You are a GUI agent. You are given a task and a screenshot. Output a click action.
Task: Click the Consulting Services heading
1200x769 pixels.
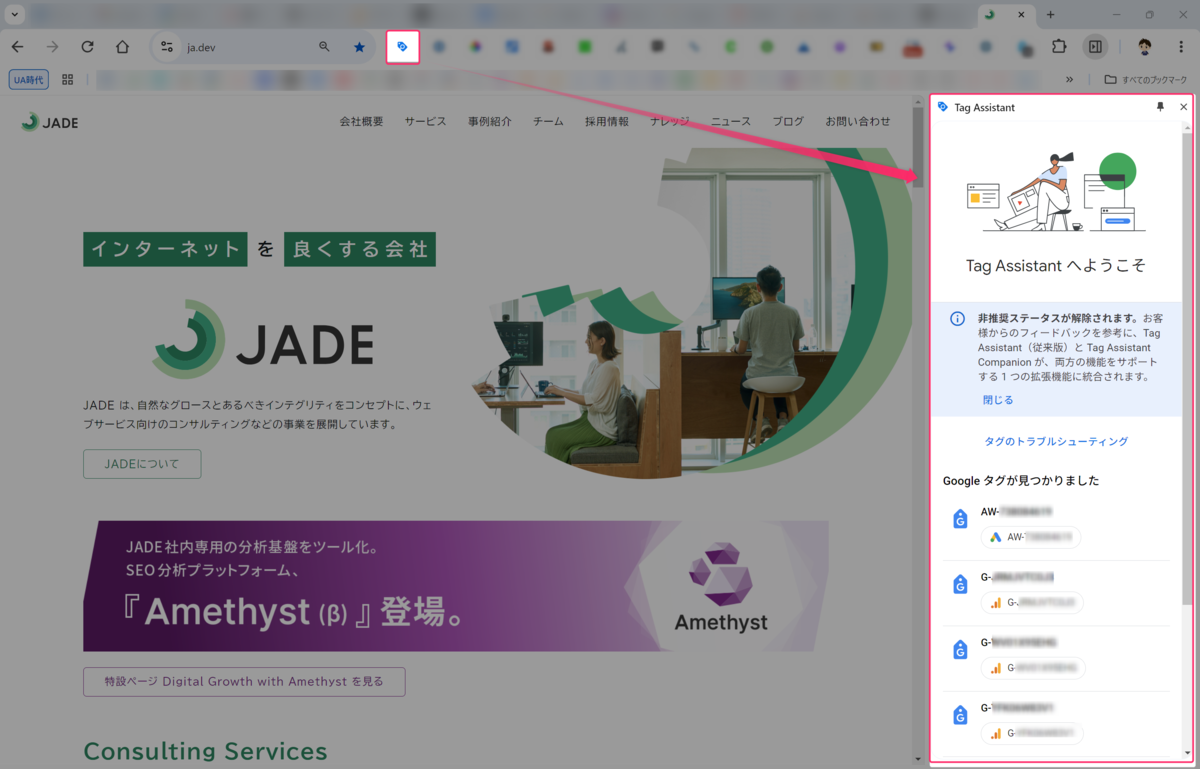pos(205,751)
